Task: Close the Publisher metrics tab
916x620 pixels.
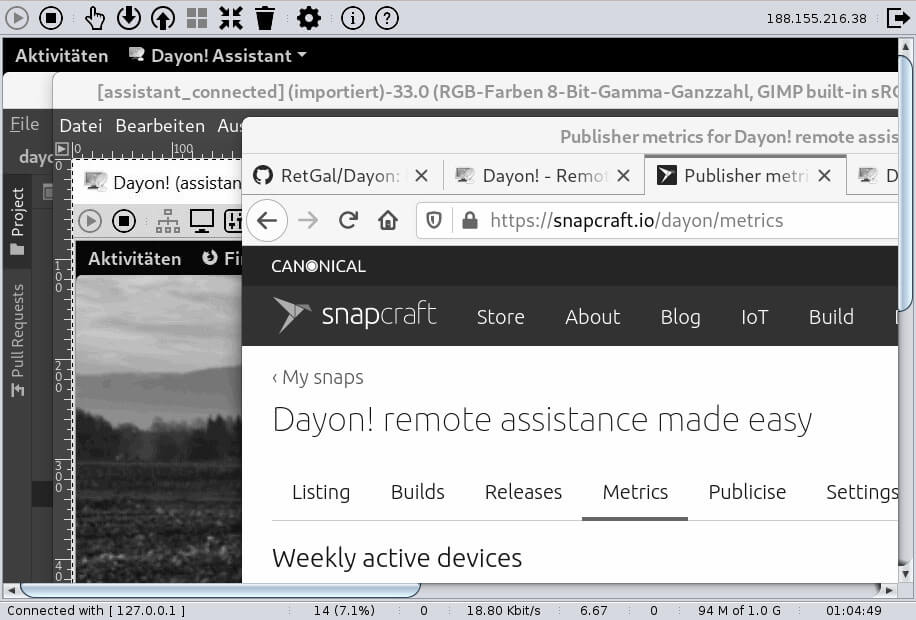Action: click(824, 175)
